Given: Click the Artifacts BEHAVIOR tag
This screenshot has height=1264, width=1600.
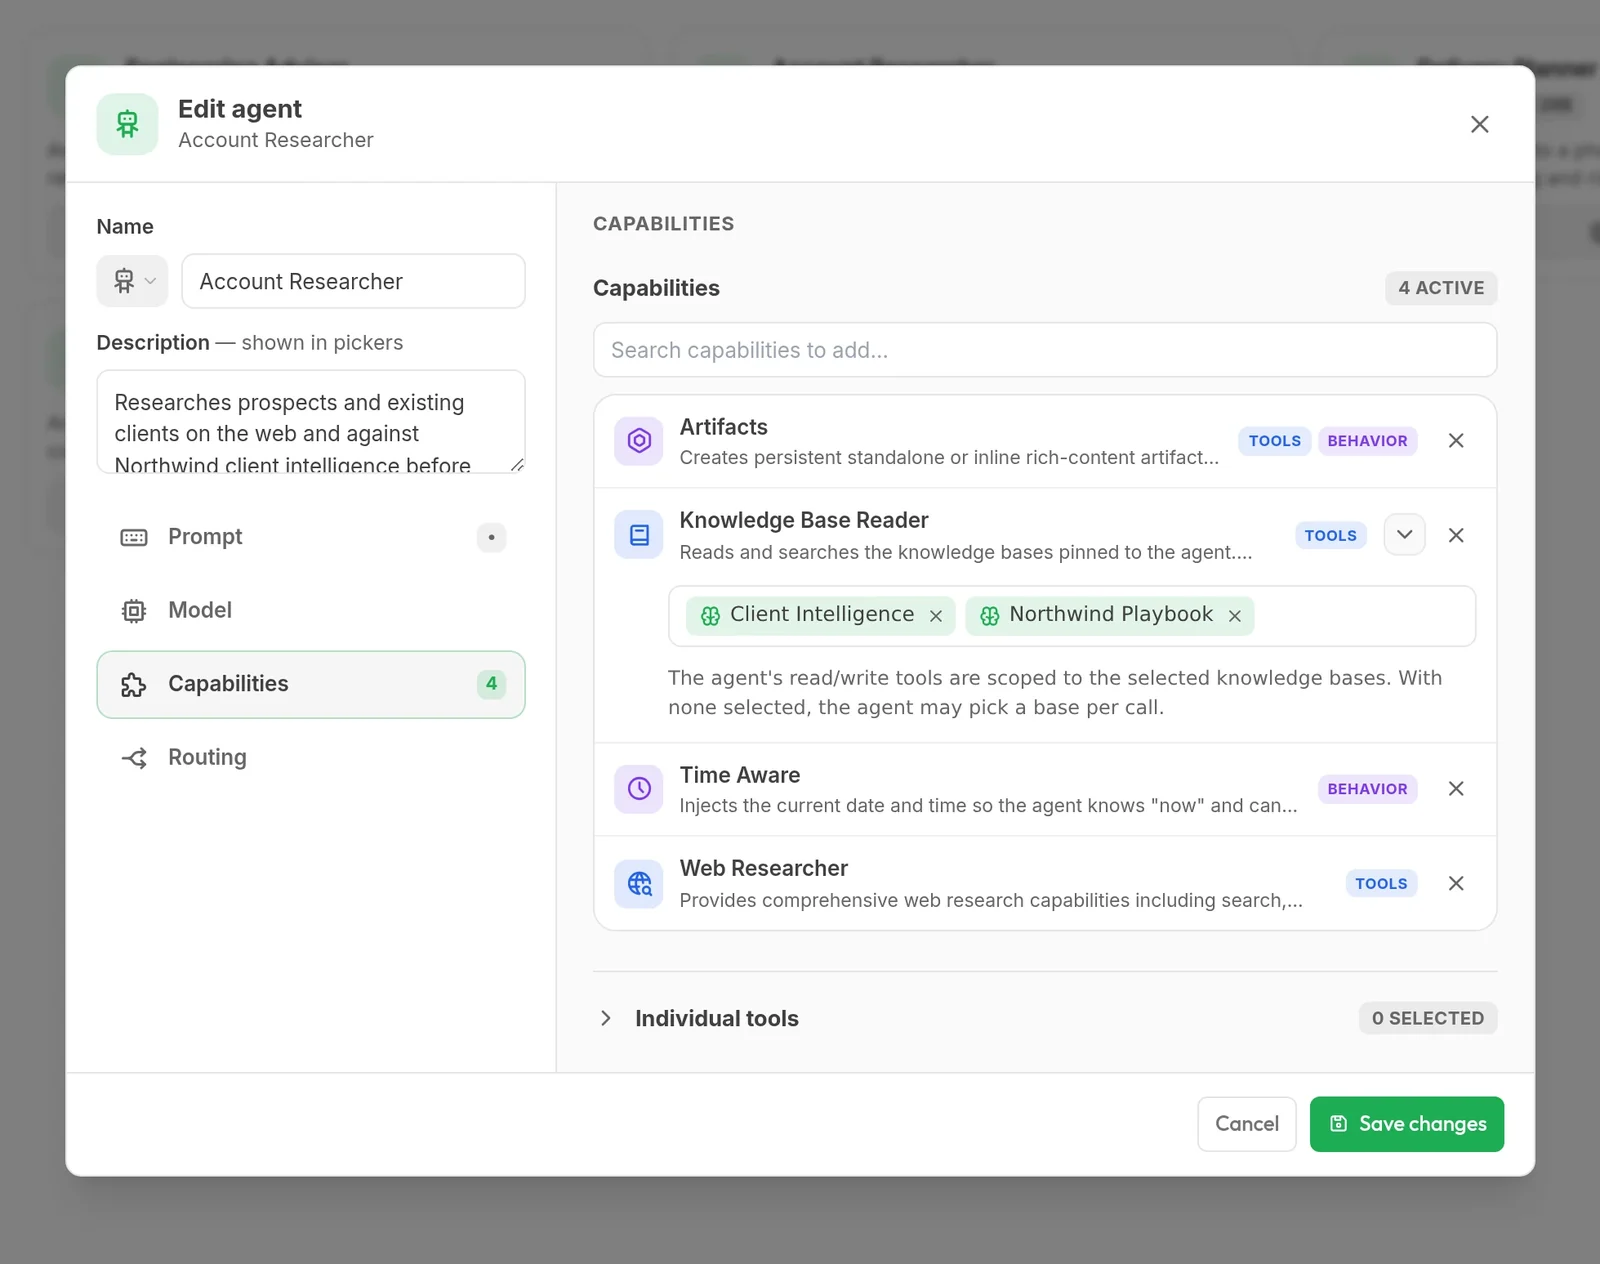Looking at the screenshot, I should pos(1367,441).
